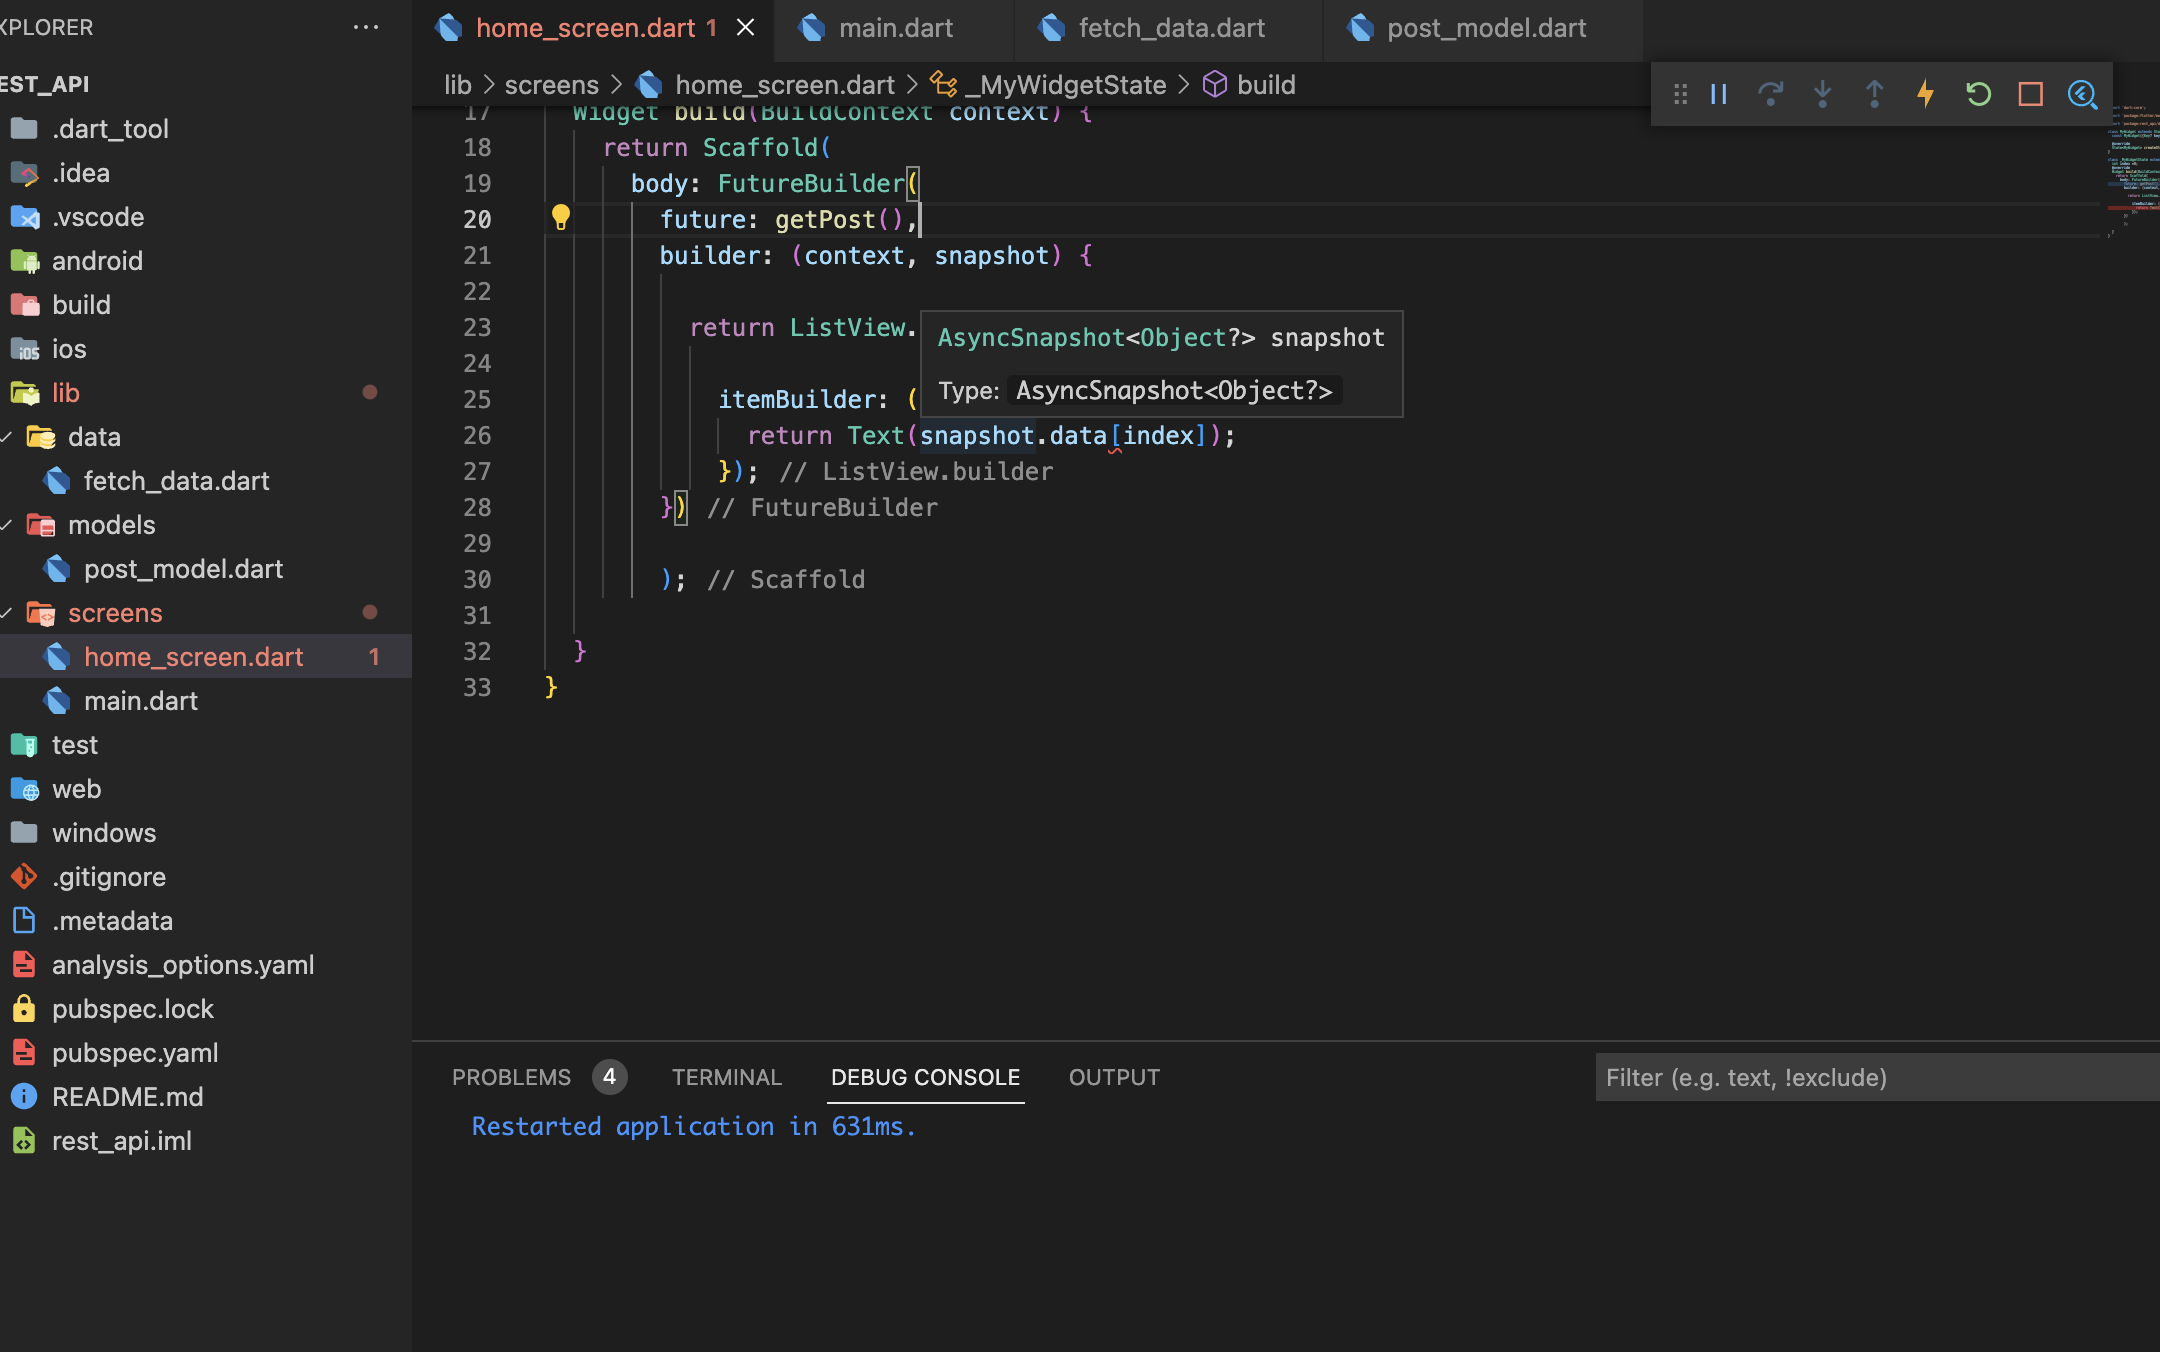
Task: Pause the debug session
Action: (x=1719, y=94)
